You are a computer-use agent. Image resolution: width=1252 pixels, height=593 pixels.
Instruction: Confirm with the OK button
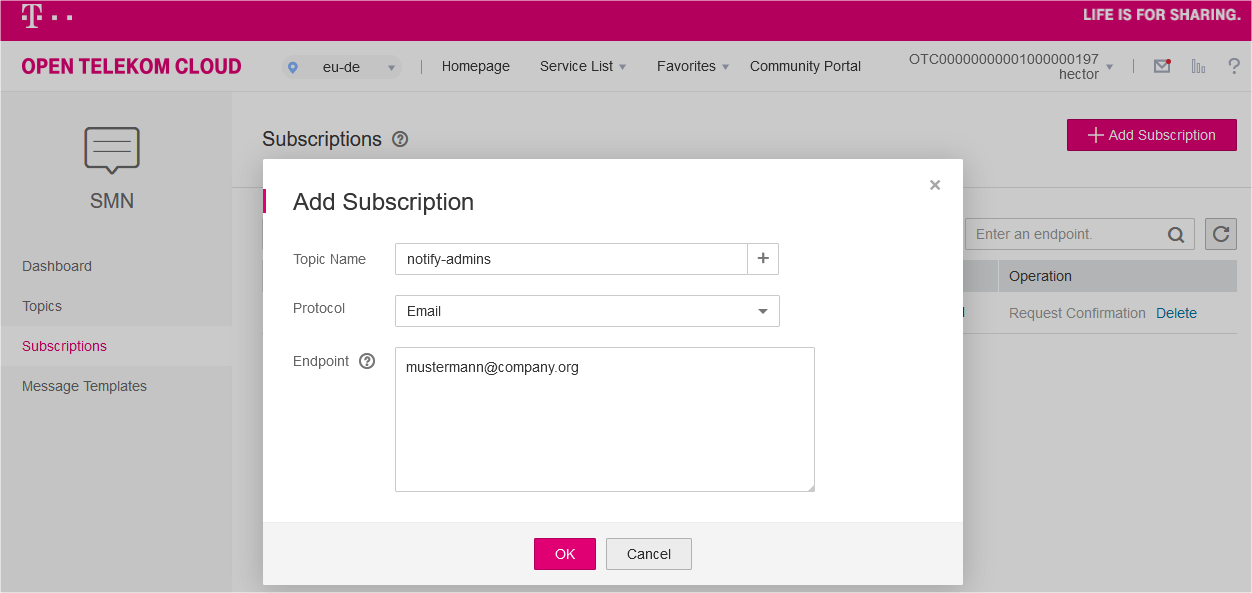pos(564,553)
